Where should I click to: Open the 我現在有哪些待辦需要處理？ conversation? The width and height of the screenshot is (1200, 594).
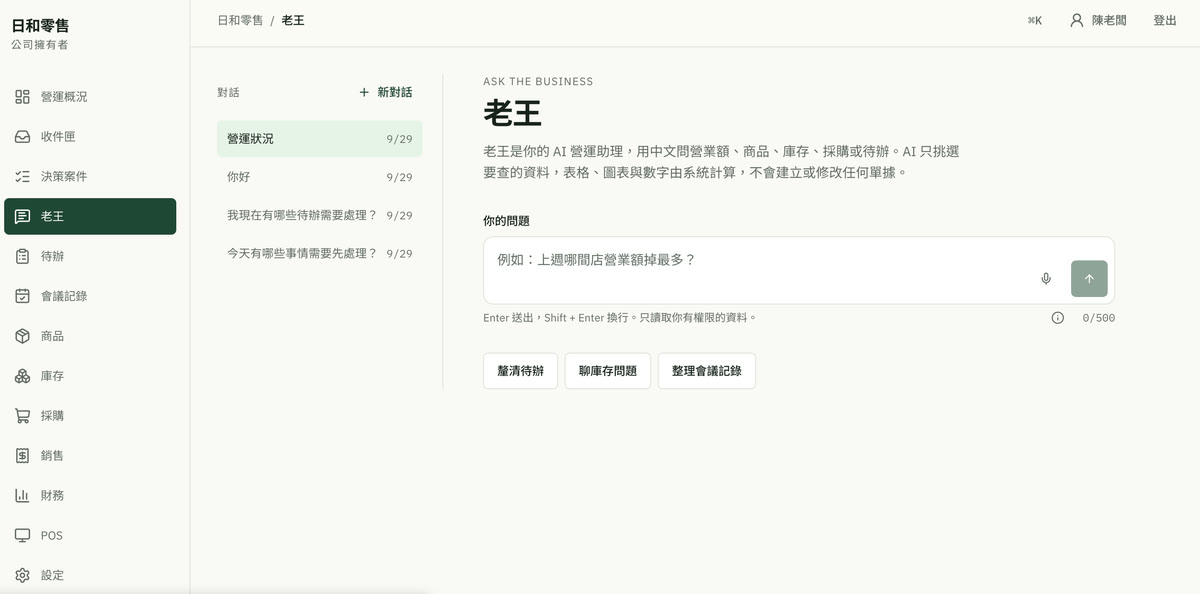(x=319, y=215)
